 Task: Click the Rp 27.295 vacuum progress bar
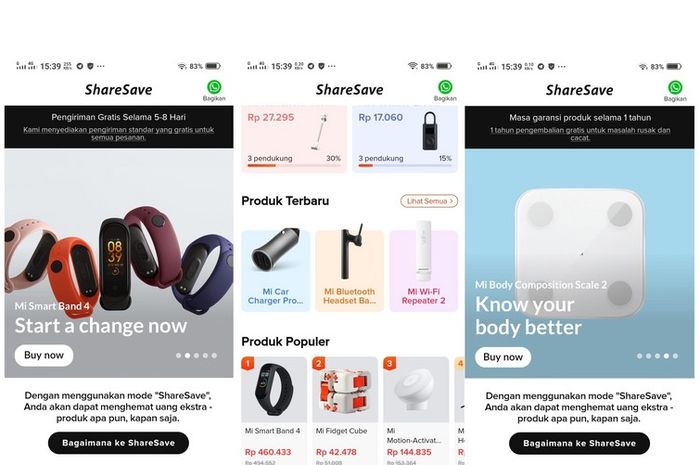[x=294, y=166]
